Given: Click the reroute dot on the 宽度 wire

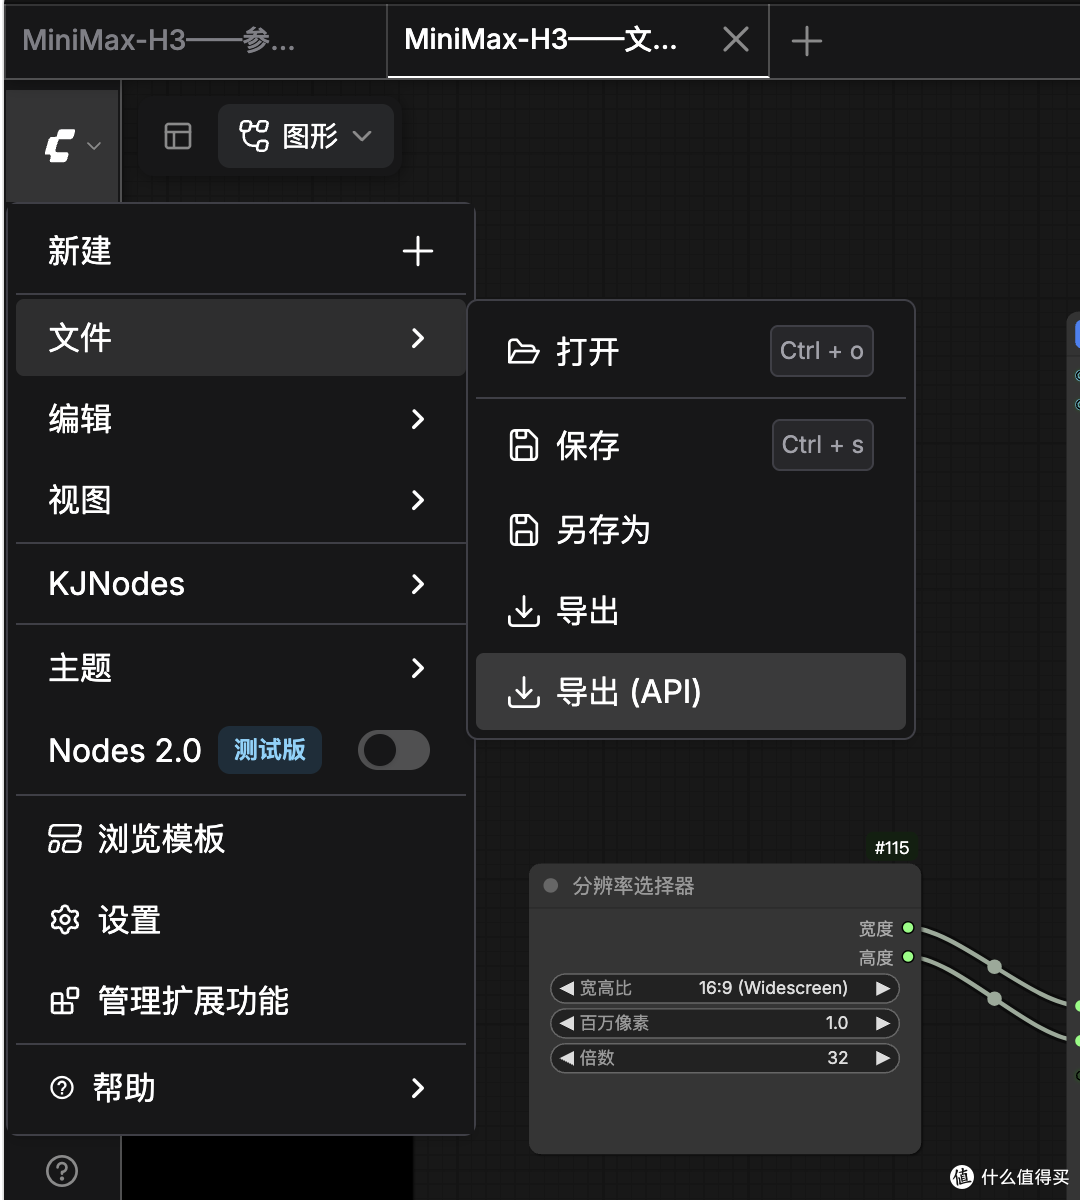Looking at the screenshot, I should pos(994,967).
